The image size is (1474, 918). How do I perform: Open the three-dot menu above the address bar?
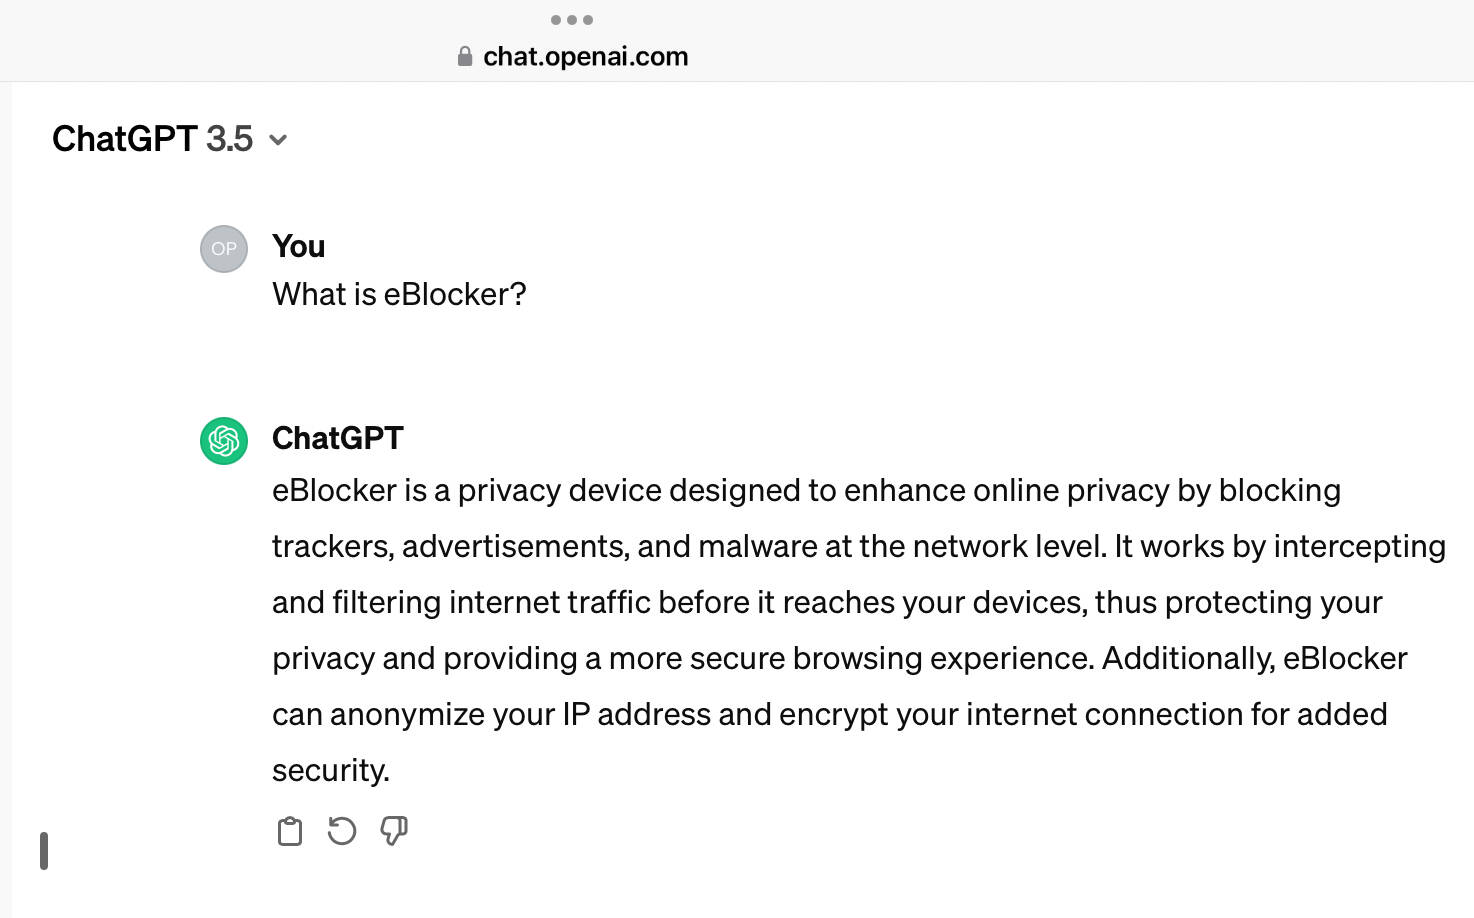[572, 20]
